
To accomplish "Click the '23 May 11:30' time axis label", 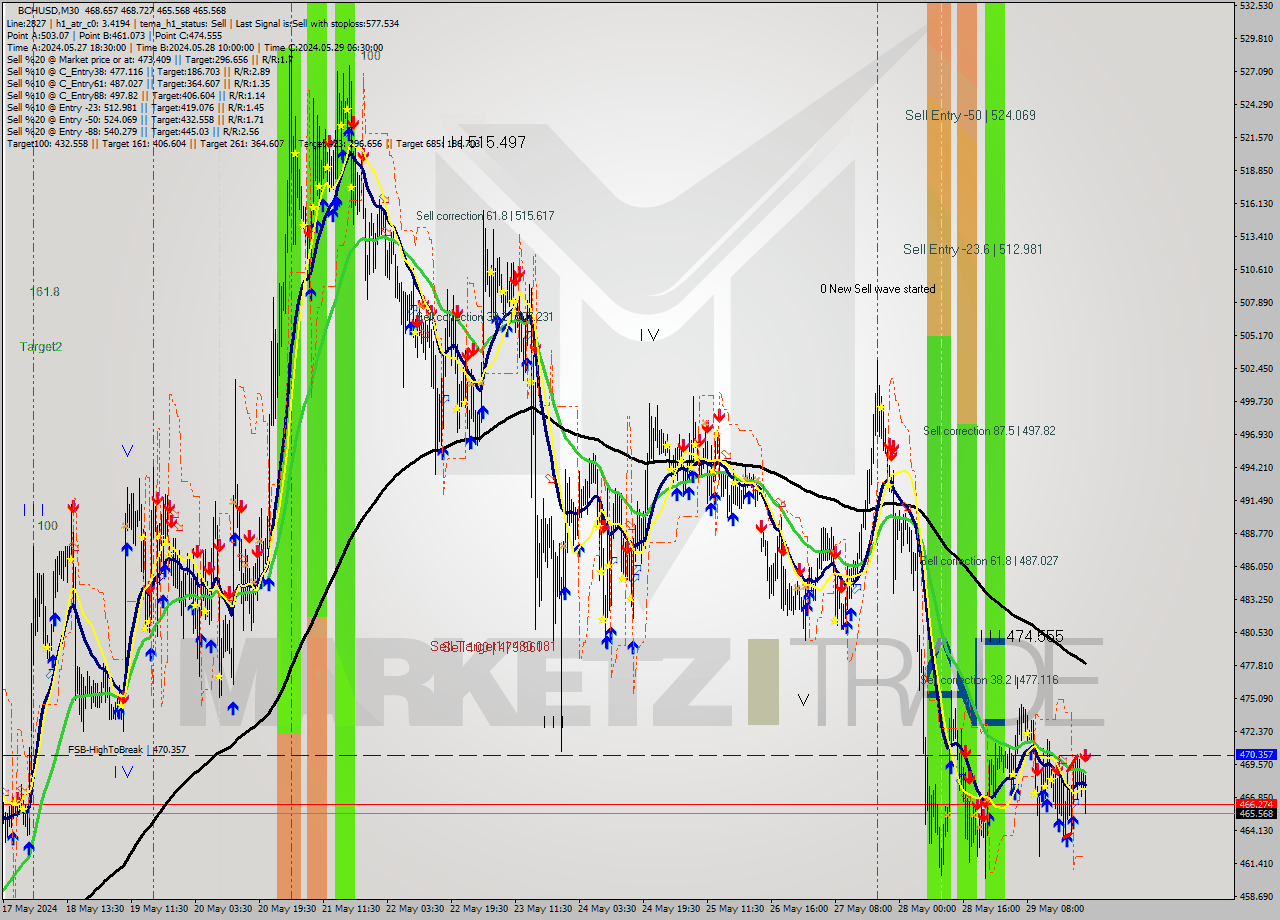I will point(545,909).
